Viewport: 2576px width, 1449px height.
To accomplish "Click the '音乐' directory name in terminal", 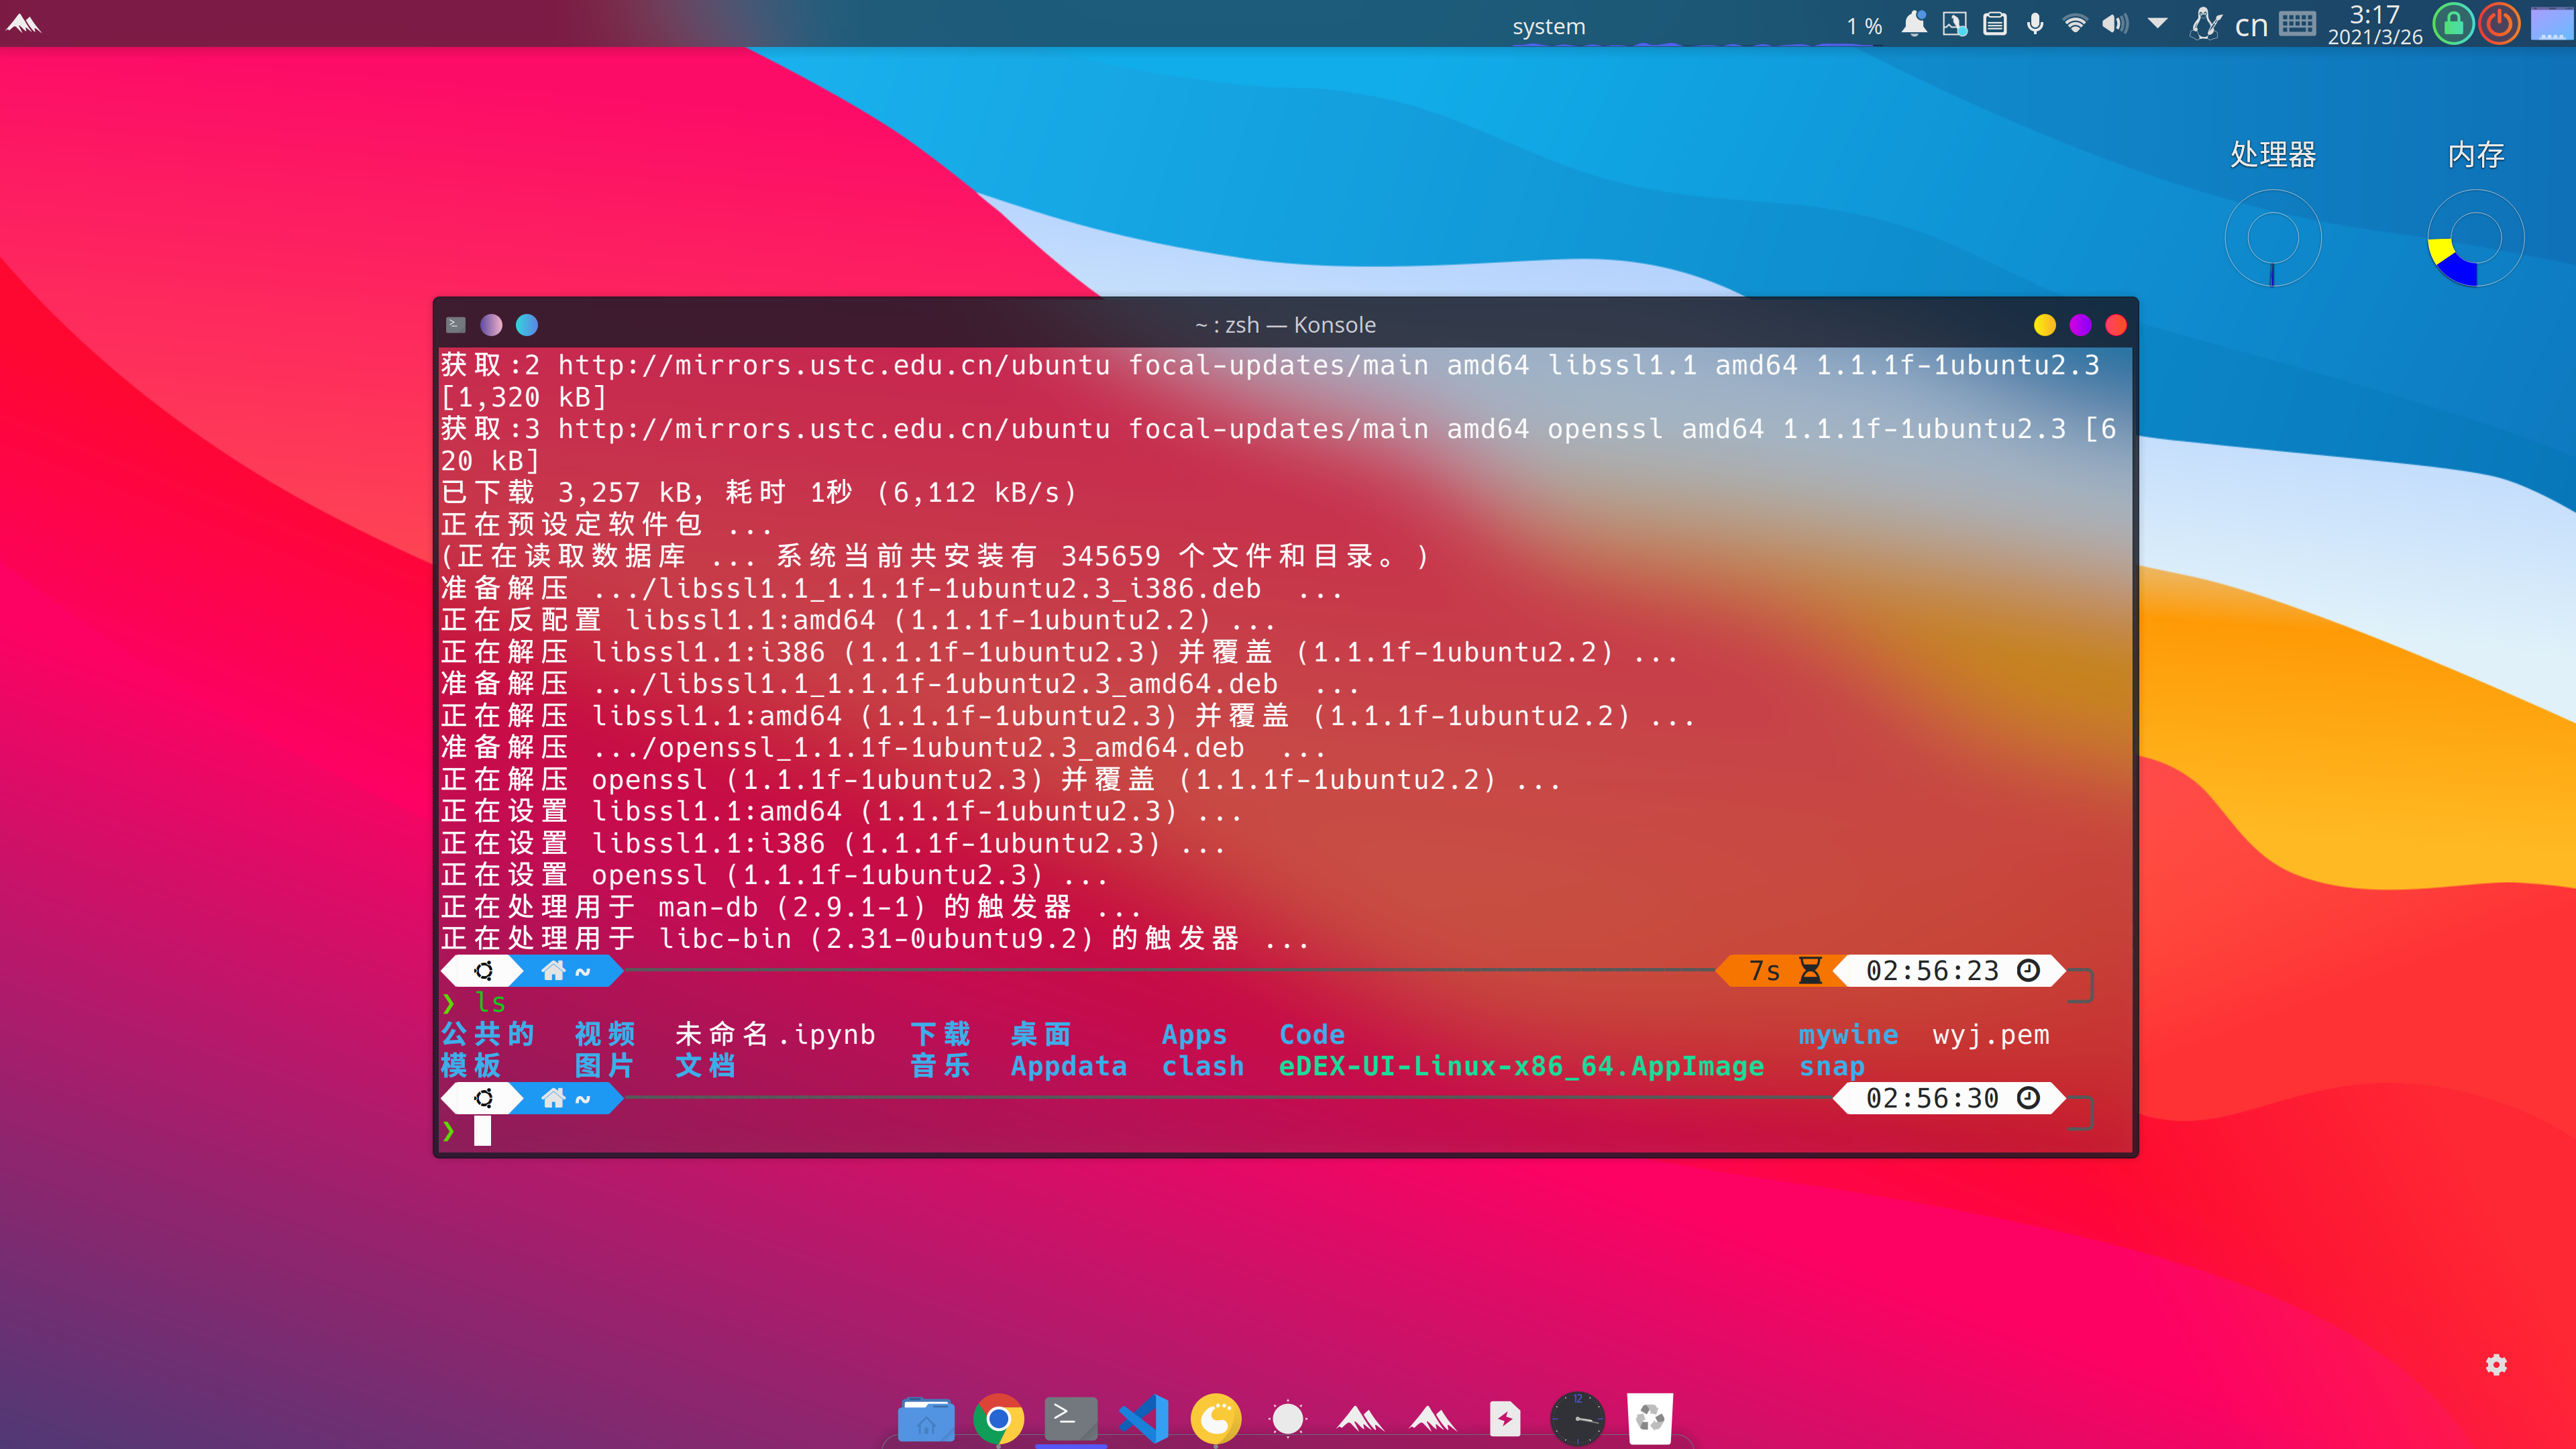I will [x=940, y=1066].
